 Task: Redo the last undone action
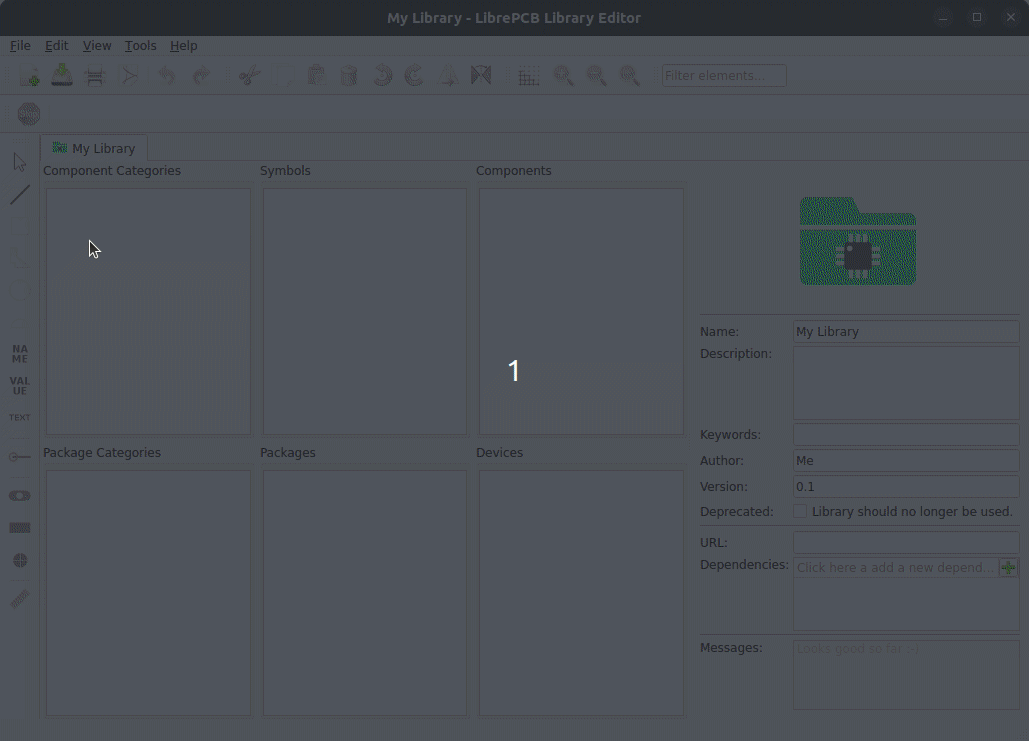coord(201,76)
